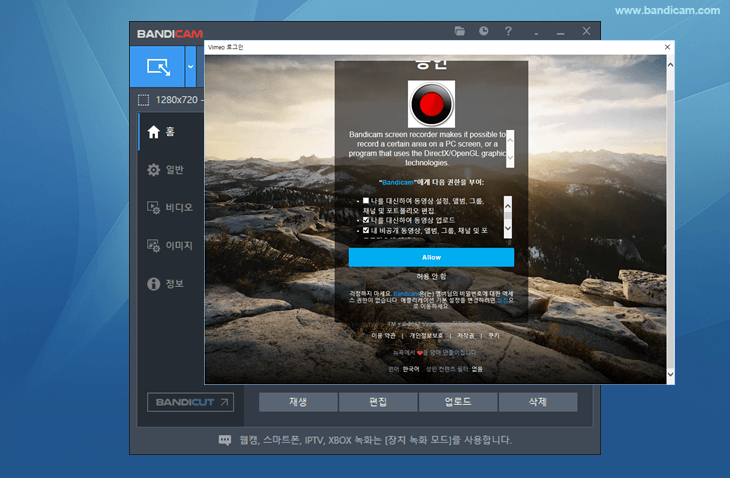The width and height of the screenshot is (730, 478).
Task: Click the speech bubble tip icon
Action: pyautogui.click(x=225, y=440)
